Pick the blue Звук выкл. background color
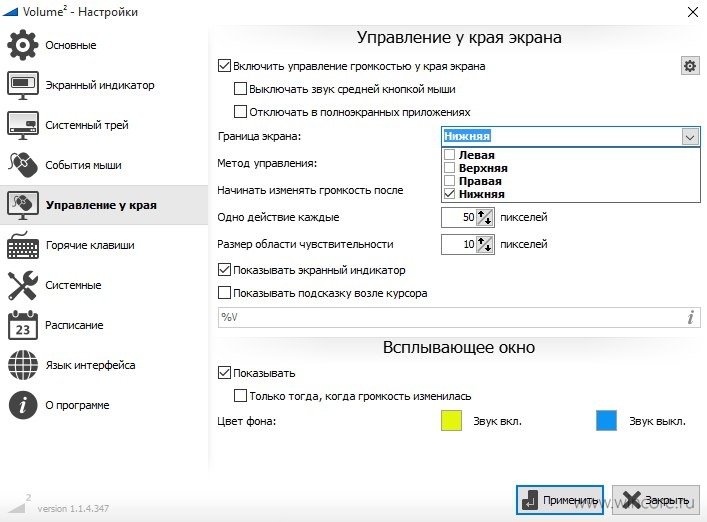The width and height of the screenshot is (707, 522). pyautogui.click(x=606, y=421)
